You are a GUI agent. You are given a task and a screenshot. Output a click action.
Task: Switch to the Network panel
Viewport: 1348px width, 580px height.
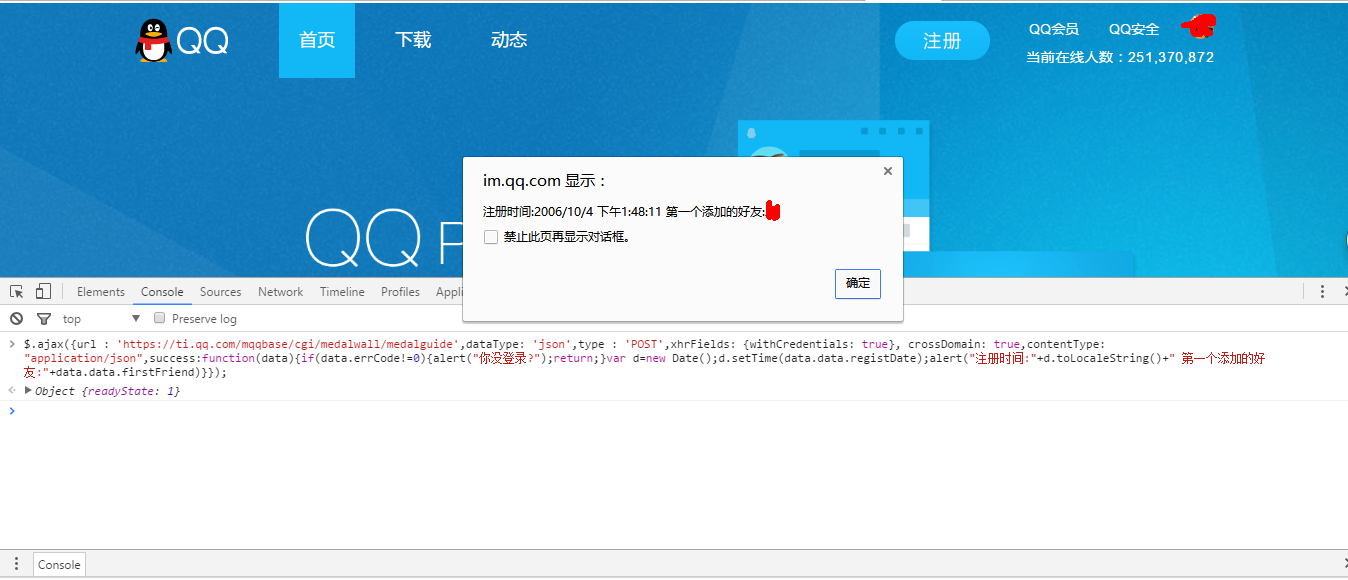(280, 291)
